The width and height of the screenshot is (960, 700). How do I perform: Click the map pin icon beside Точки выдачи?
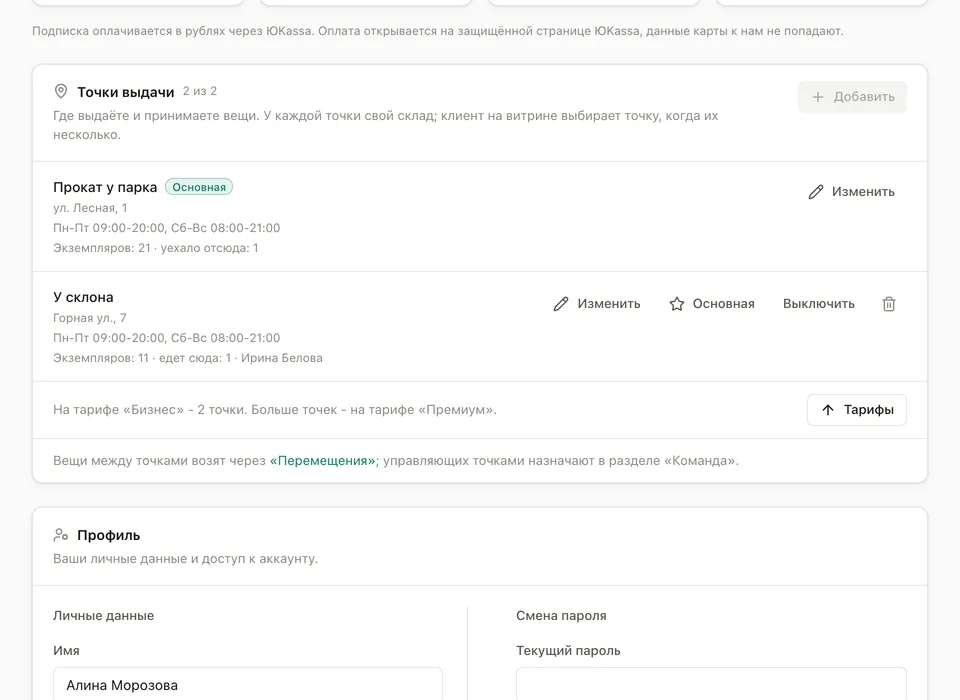[x=61, y=92]
